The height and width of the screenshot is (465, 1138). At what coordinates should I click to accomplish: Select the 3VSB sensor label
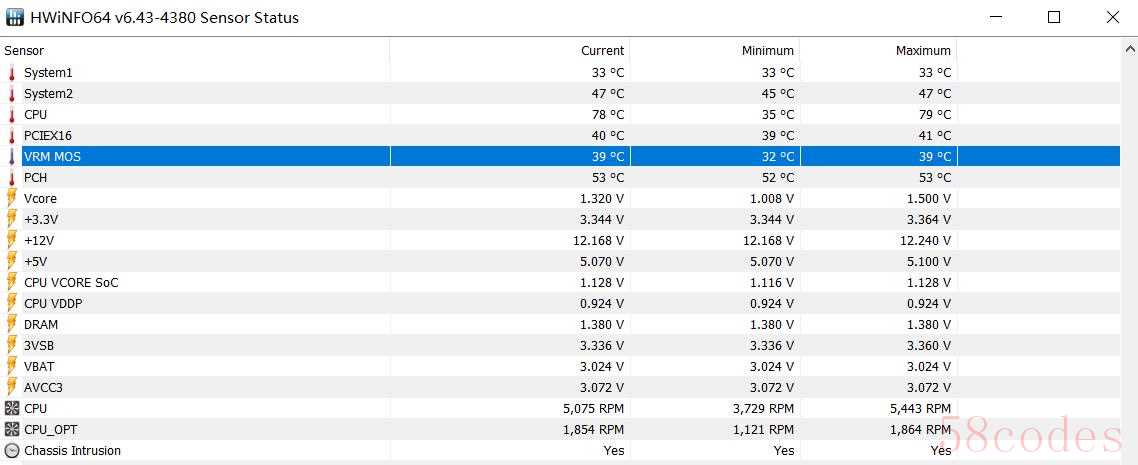pyautogui.click(x=39, y=346)
